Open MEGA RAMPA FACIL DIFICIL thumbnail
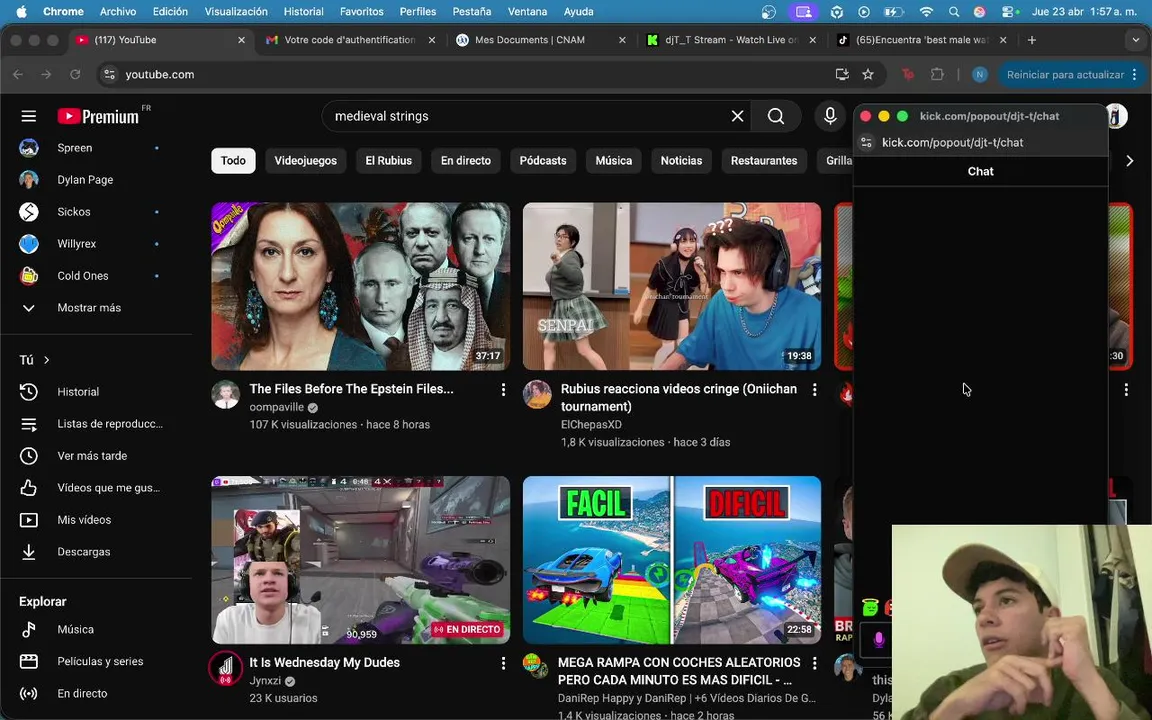 point(672,560)
